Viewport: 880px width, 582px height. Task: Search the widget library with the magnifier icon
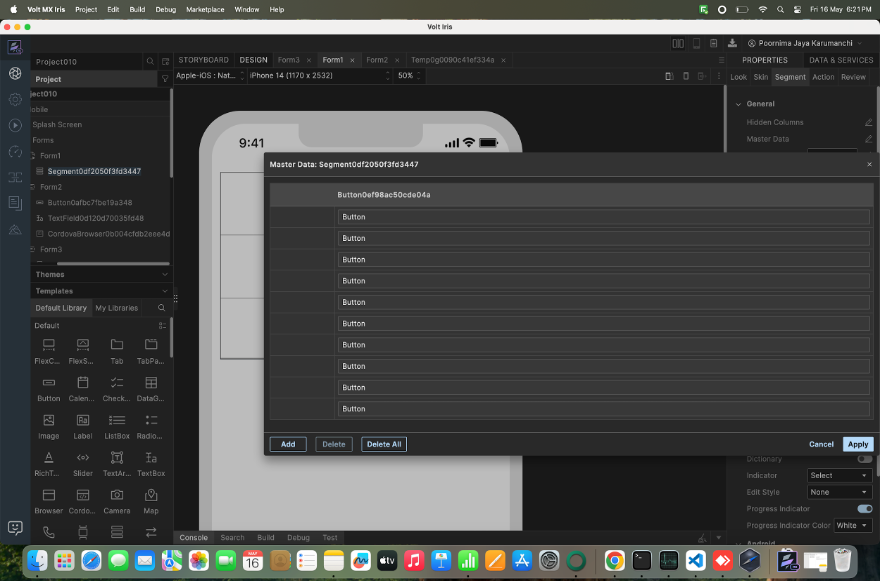(x=162, y=308)
